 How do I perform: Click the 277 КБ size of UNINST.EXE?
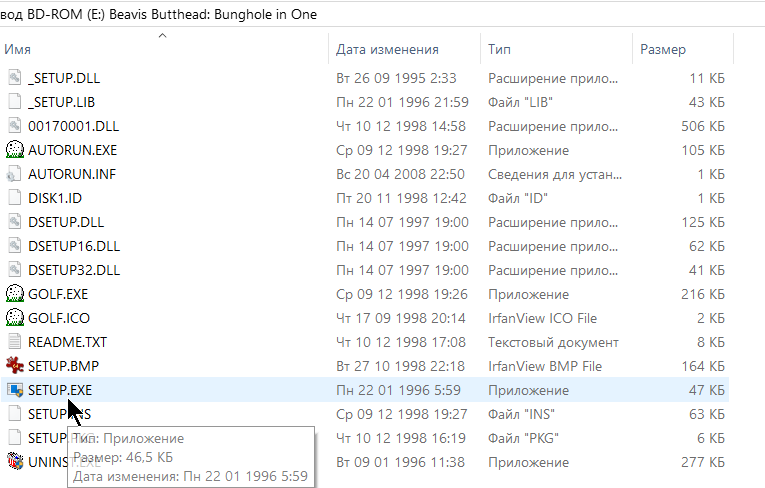click(x=703, y=462)
